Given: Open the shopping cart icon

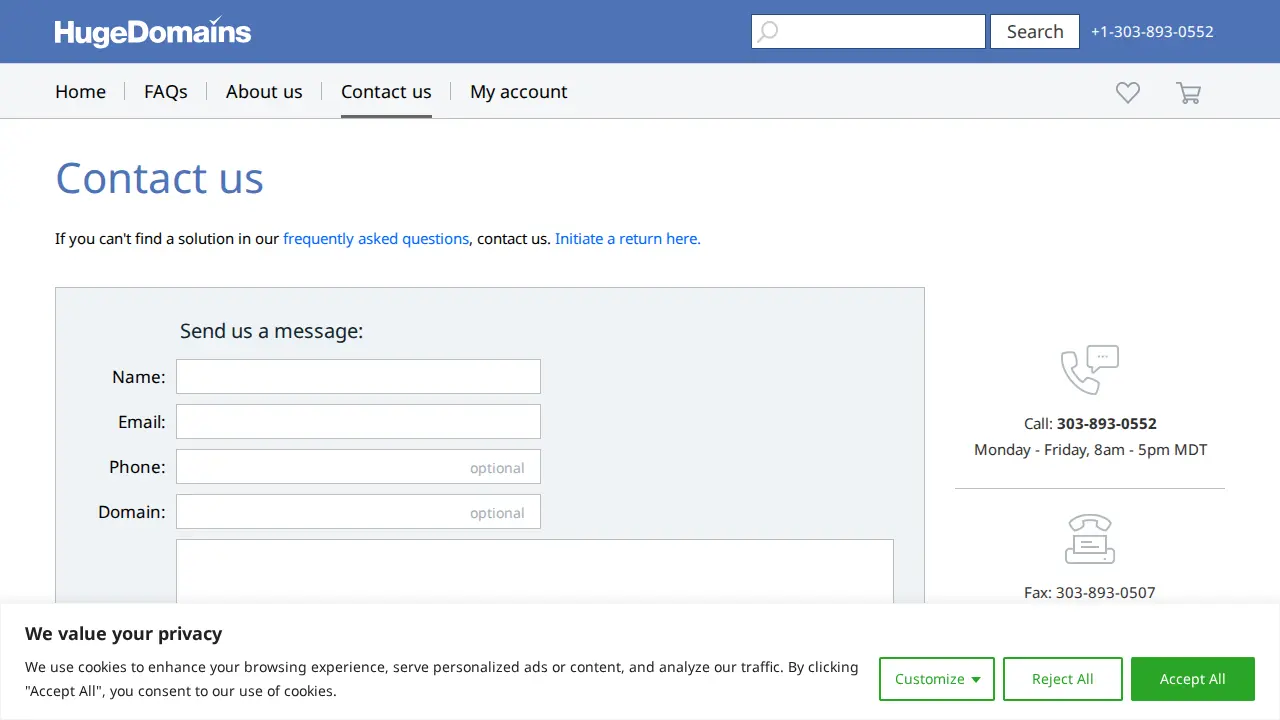Looking at the screenshot, I should [1188, 93].
